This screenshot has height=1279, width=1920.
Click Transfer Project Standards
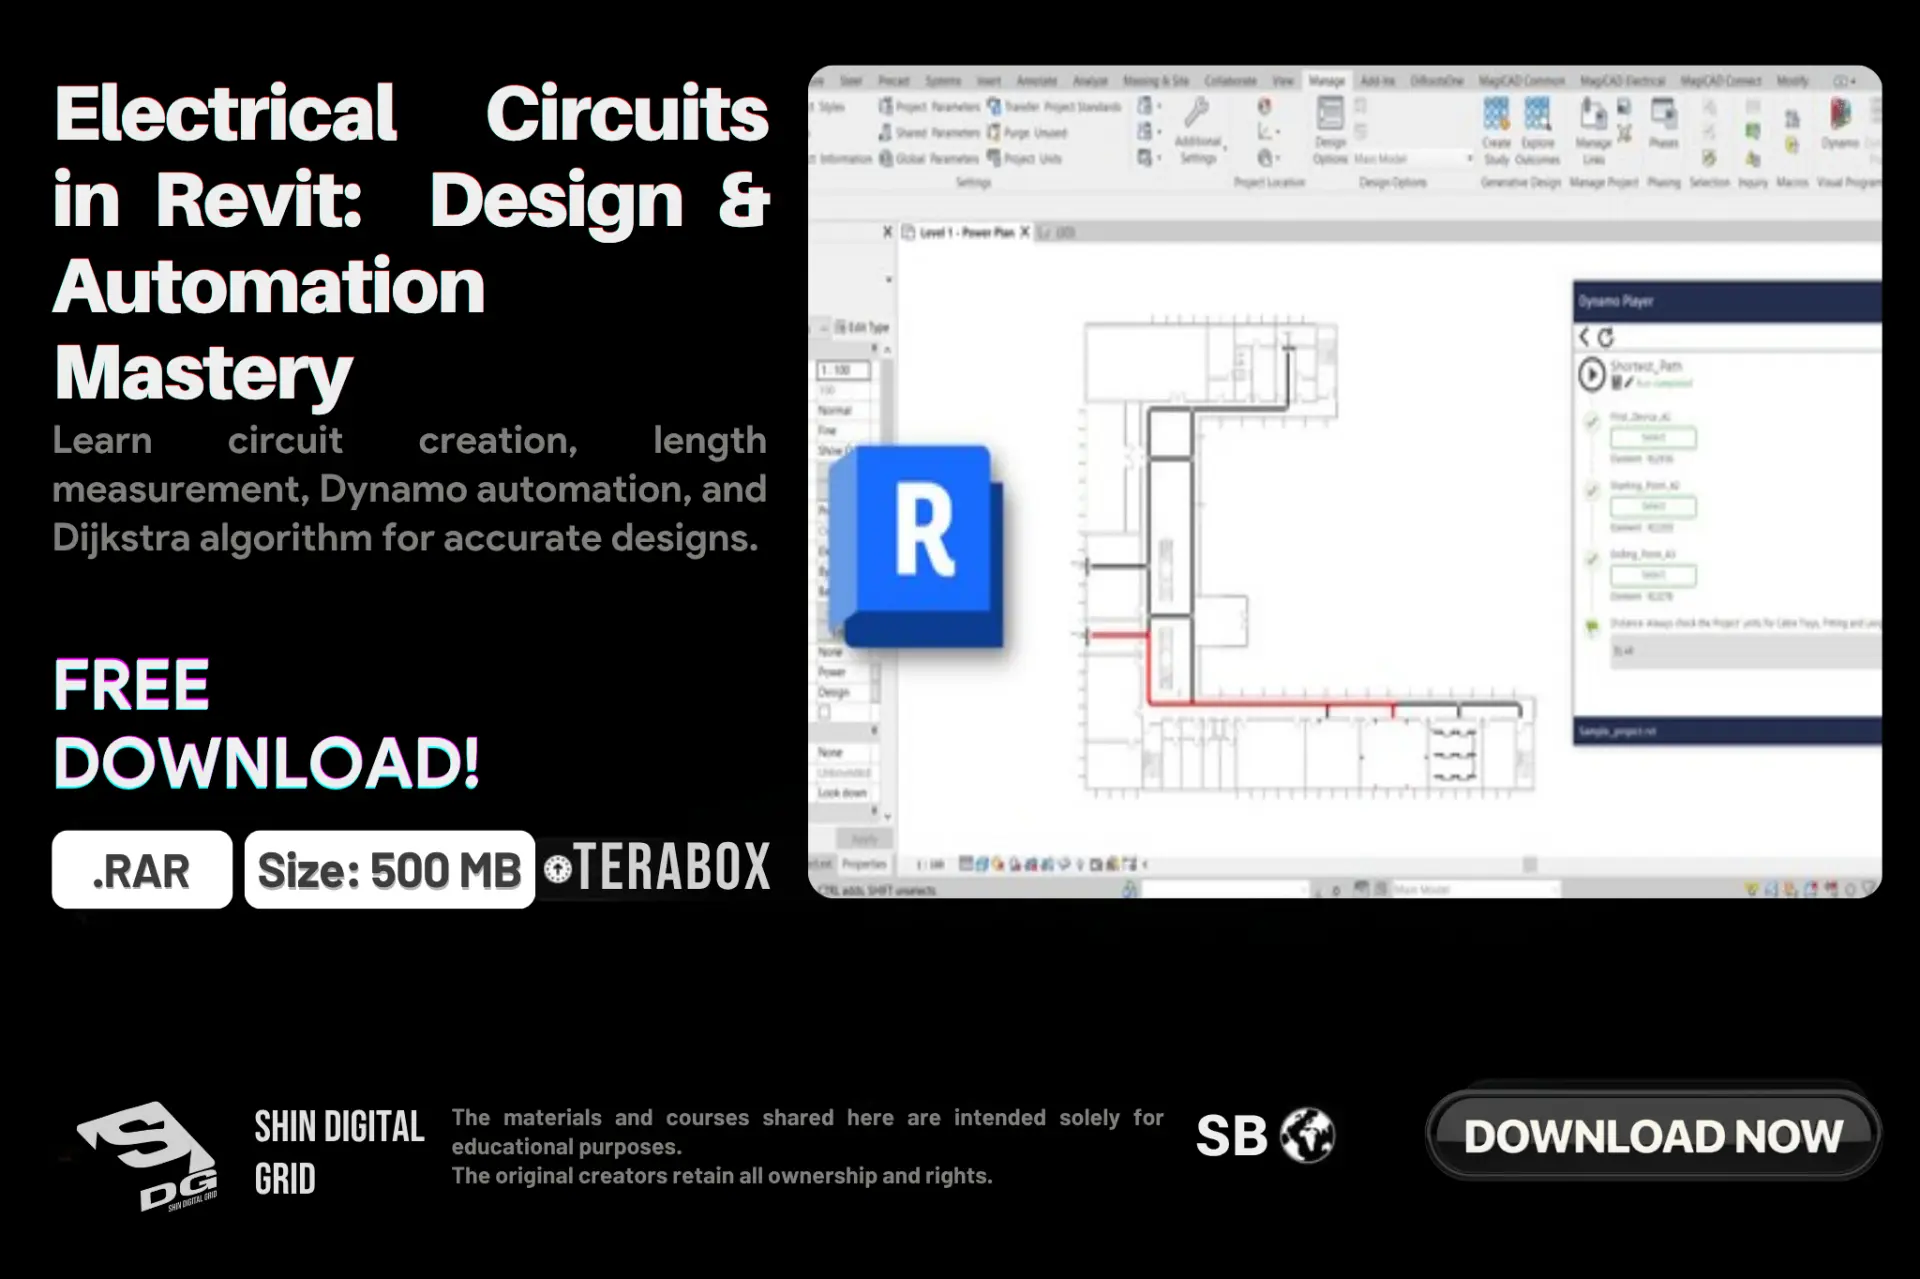click(1054, 106)
